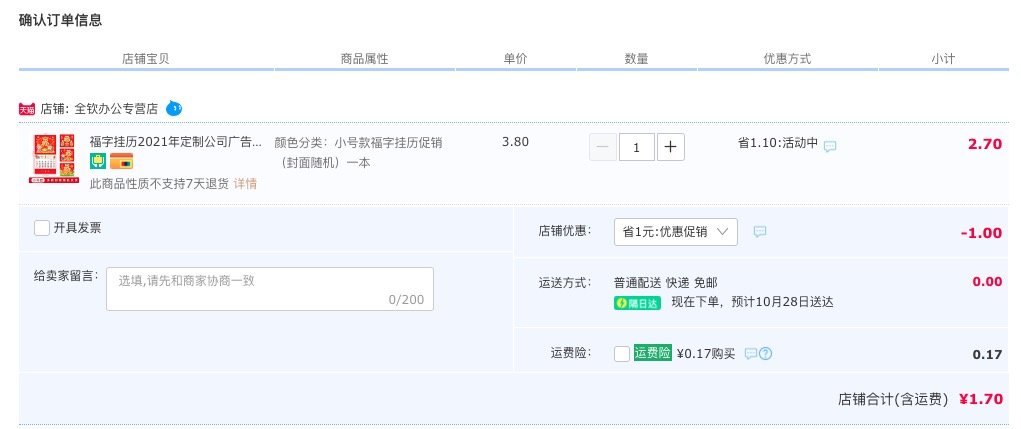The height and width of the screenshot is (429, 1021).
Task: Open comment icon beside 省1.10:活动中
Action: click(x=830, y=146)
